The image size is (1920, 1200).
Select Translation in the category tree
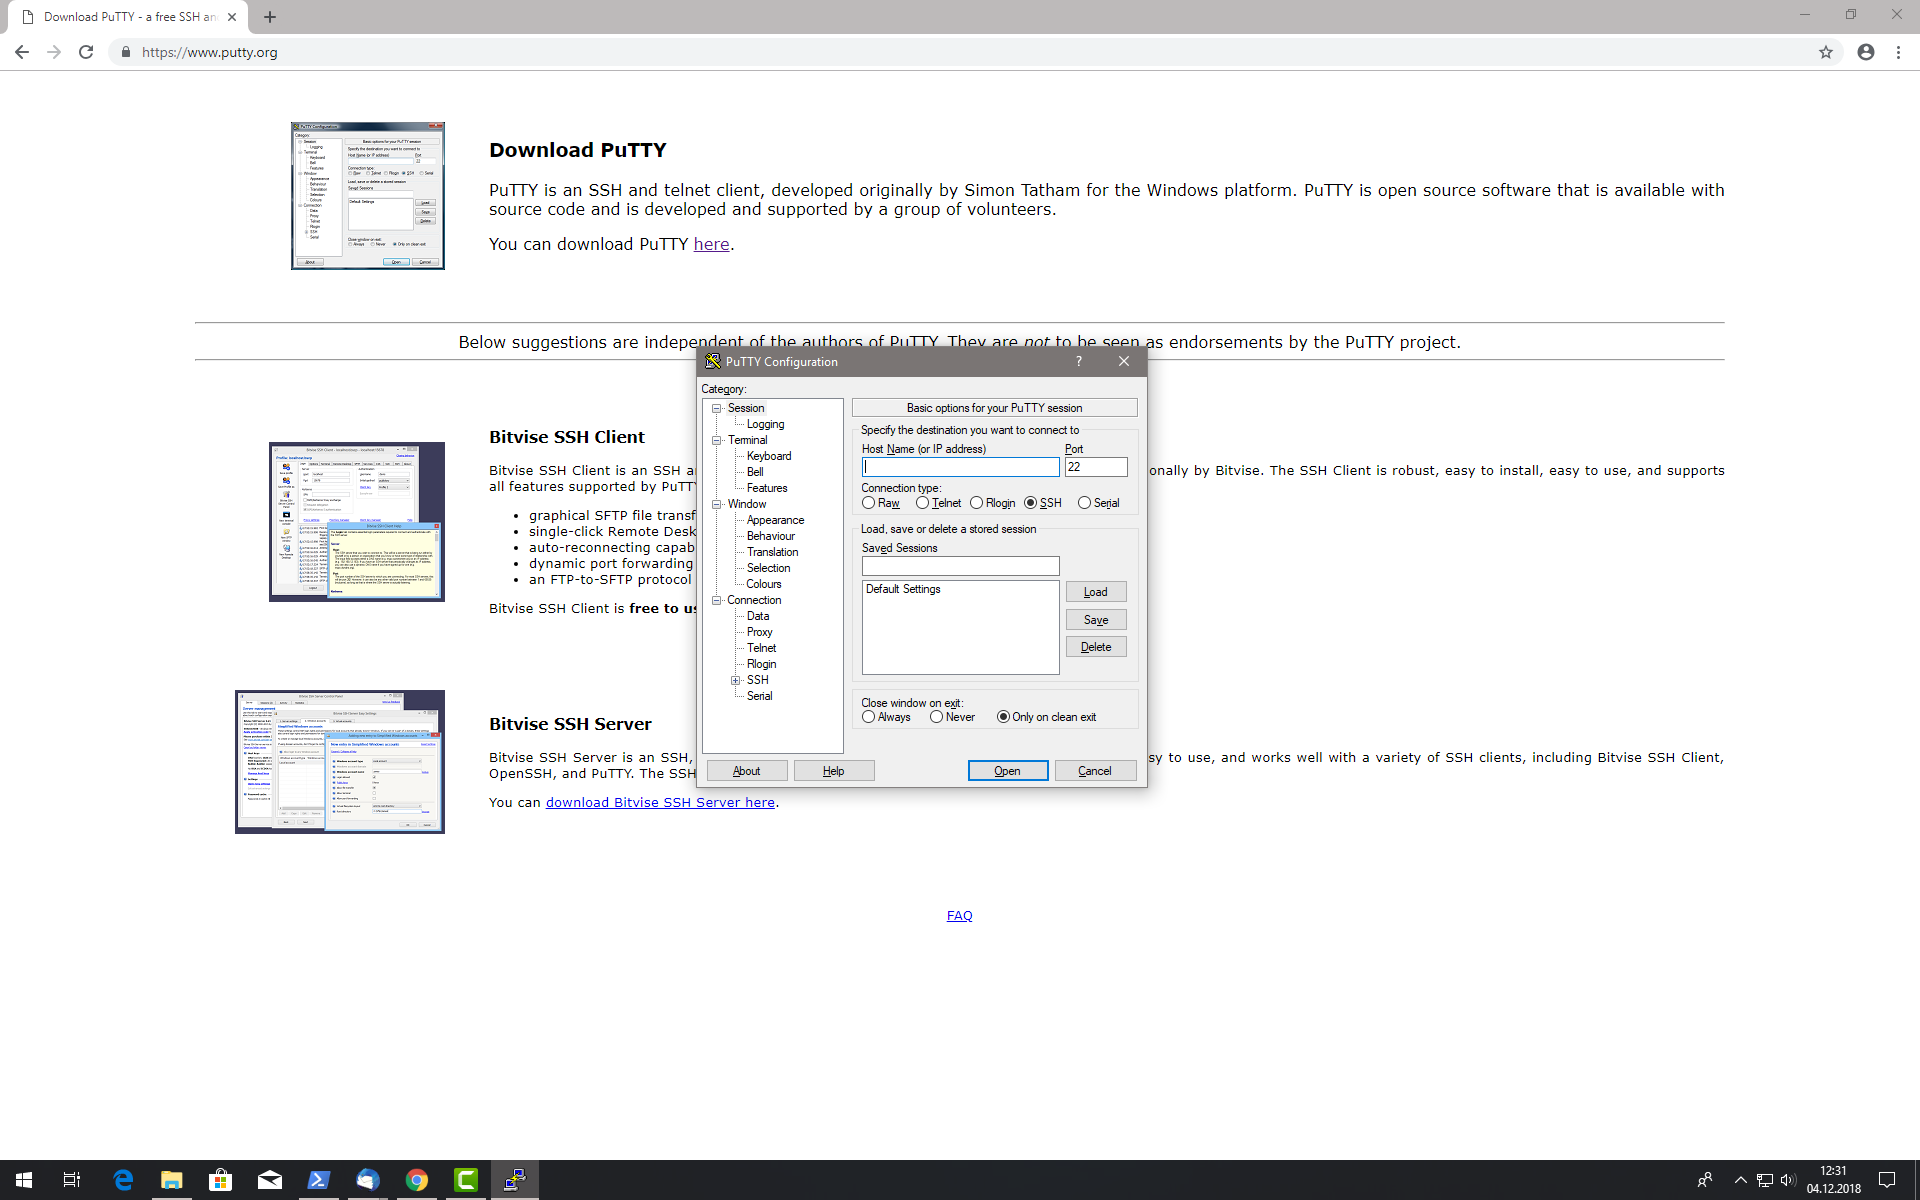coord(772,552)
